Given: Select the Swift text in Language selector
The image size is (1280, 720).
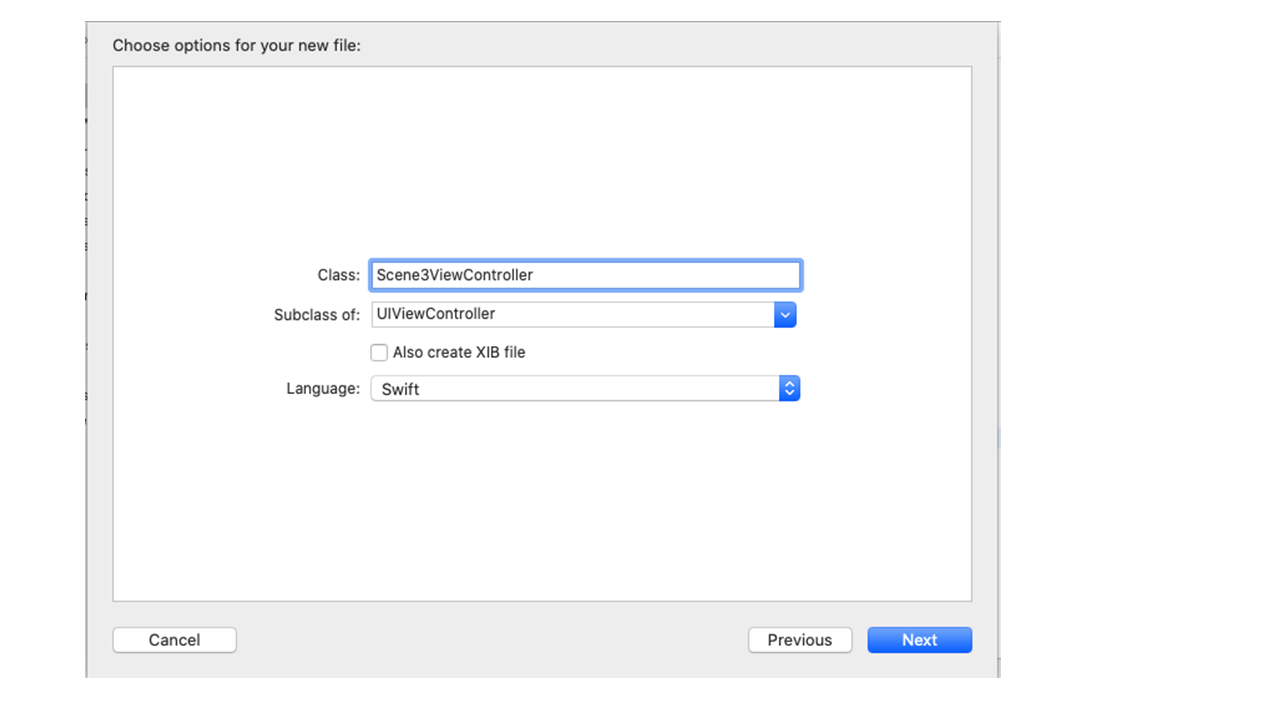Looking at the screenshot, I should pos(400,389).
